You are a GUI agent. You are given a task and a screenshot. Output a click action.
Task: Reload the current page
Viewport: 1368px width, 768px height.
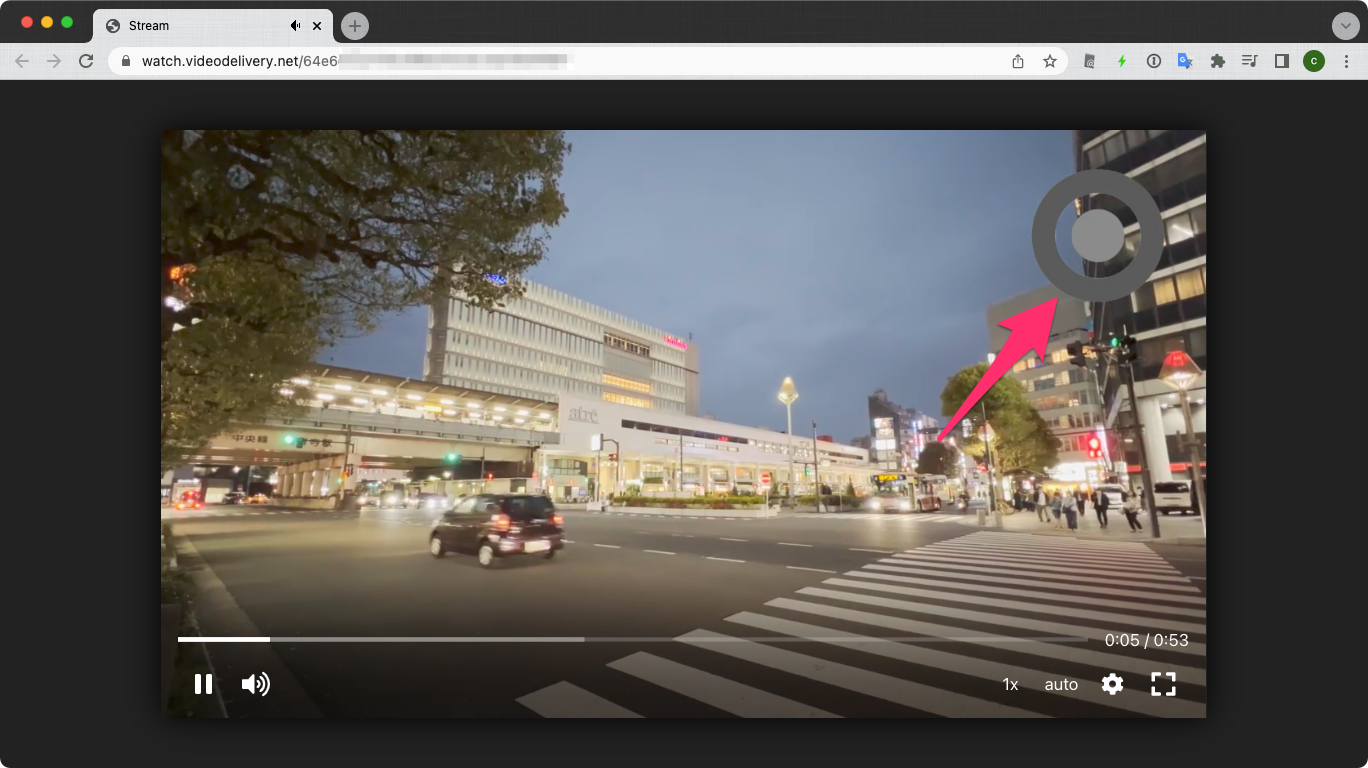[86, 61]
